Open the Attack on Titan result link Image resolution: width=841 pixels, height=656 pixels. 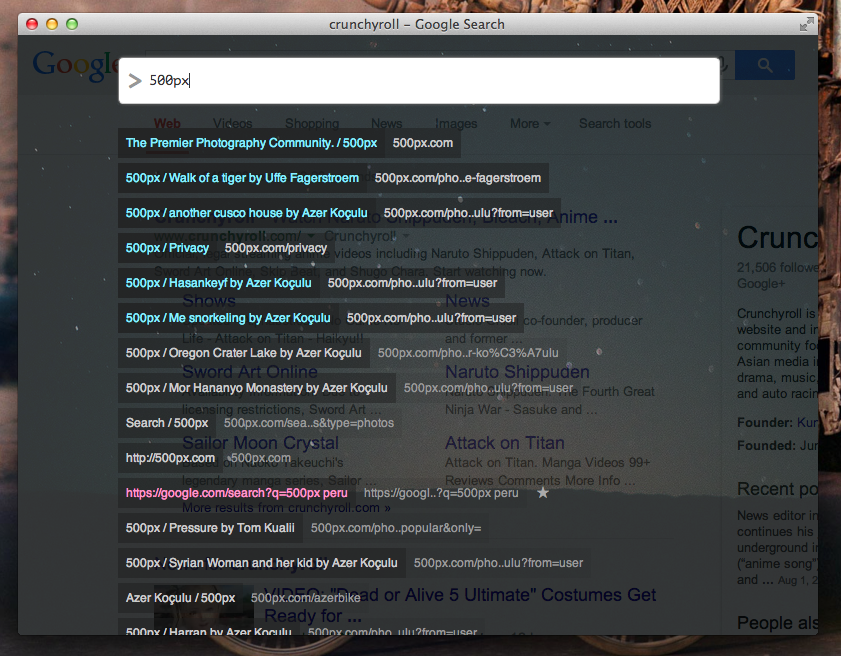504,442
